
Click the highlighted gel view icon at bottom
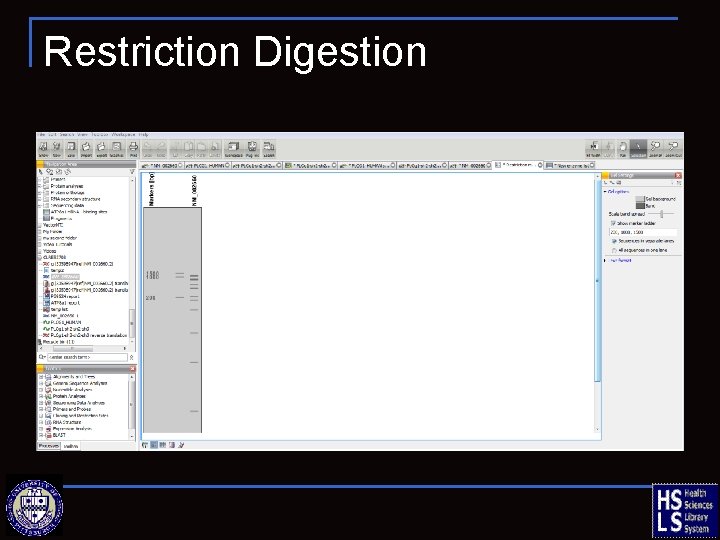[154, 445]
